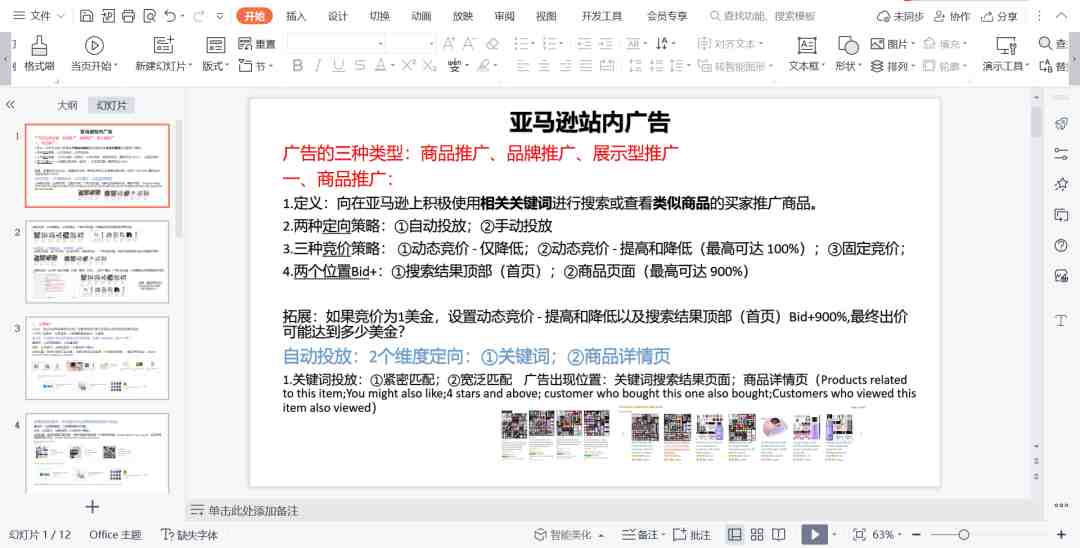This screenshot has width=1080, height=548.
Task: Click the Reset (重置) button
Action: (257, 44)
